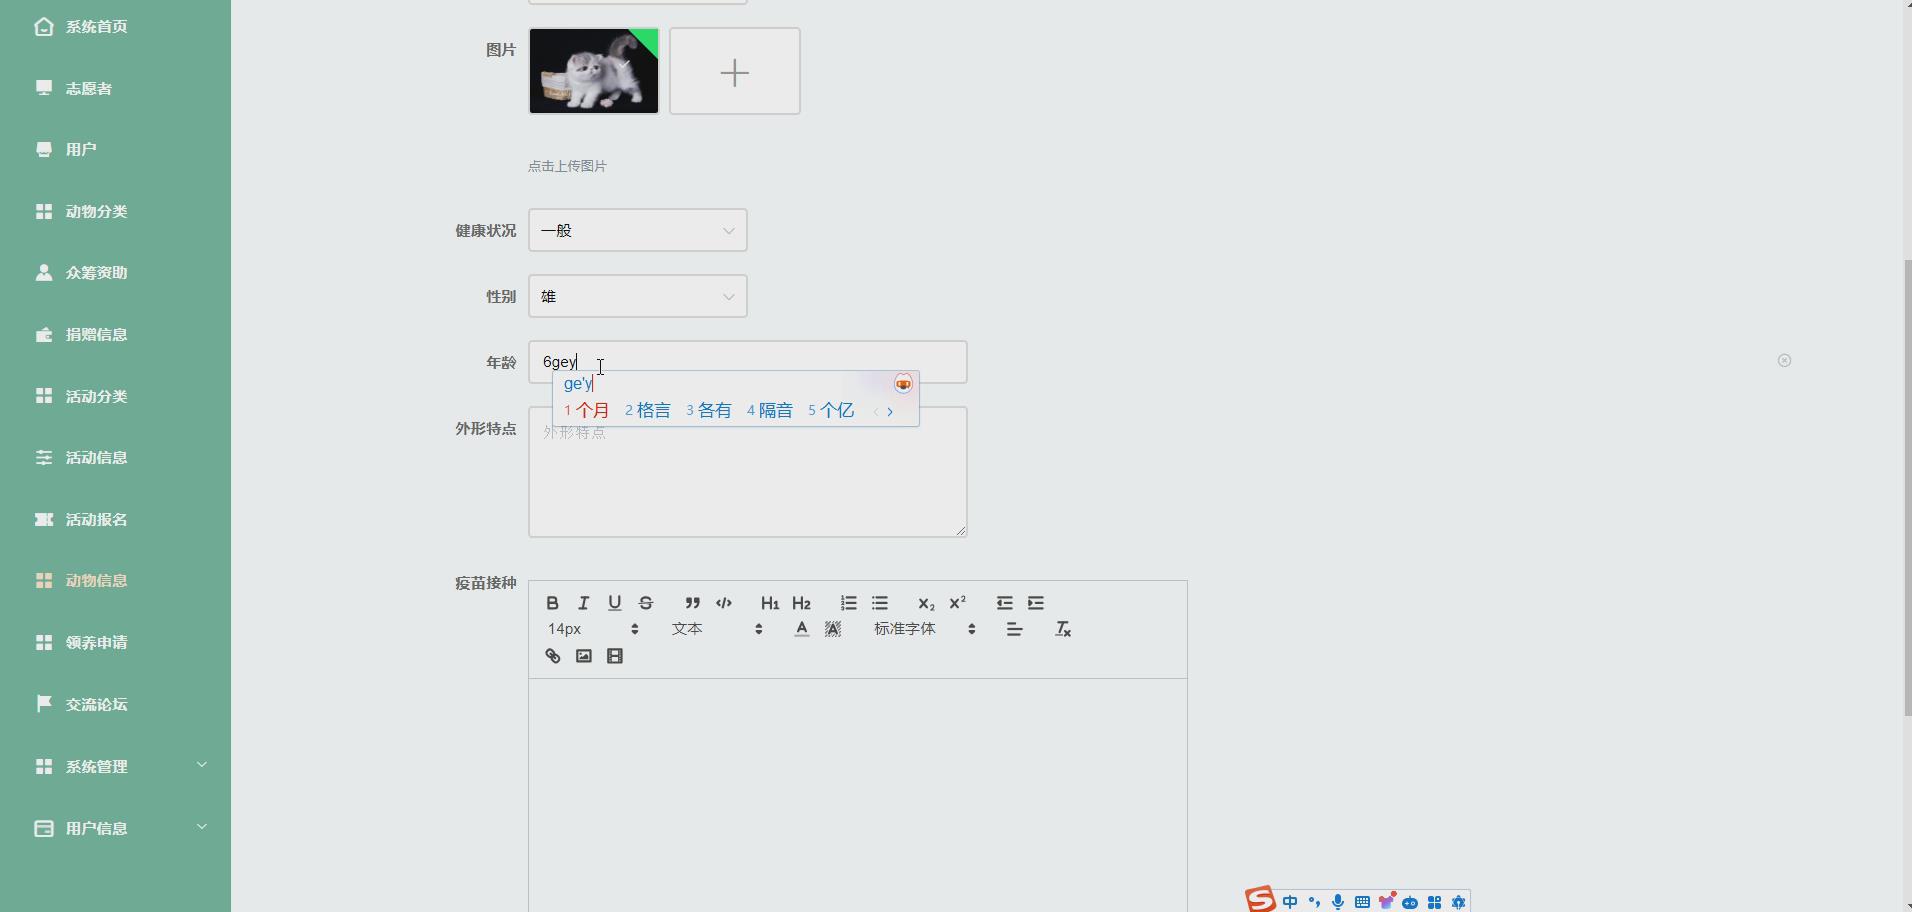Expand the 用户信息 sidebar menu
Viewport: 1912px width, 912px height.
[x=115, y=828]
